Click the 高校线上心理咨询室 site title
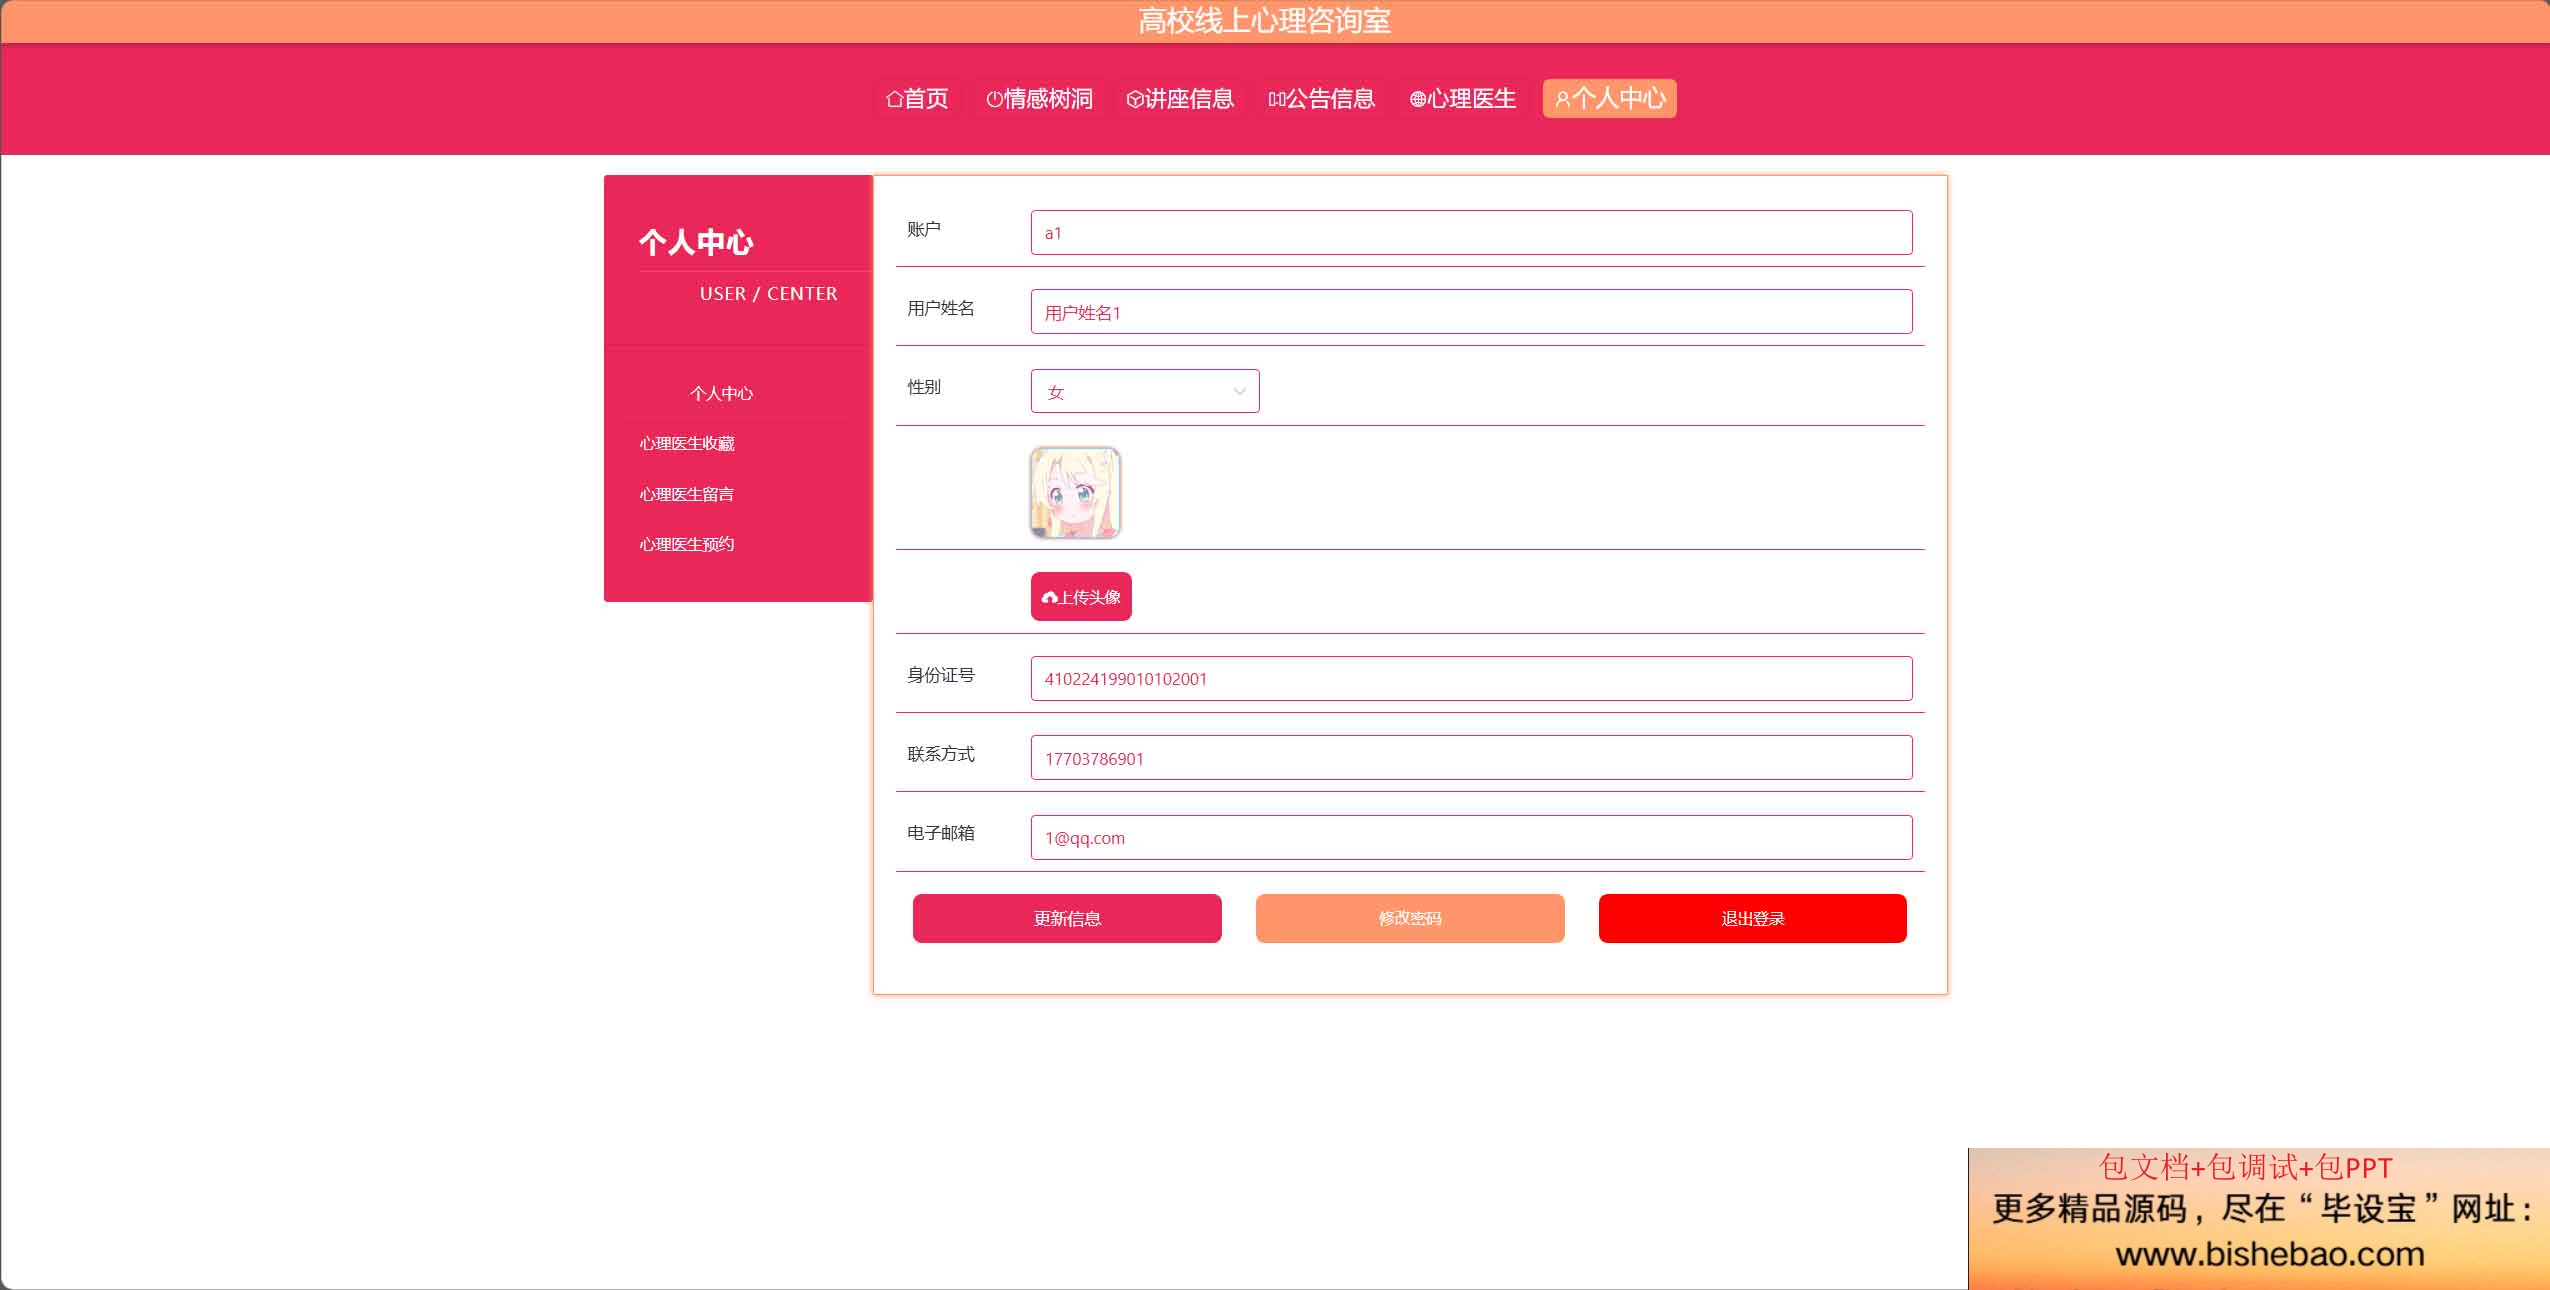Image resolution: width=2550 pixels, height=1290 pixels. (1264, 21)
